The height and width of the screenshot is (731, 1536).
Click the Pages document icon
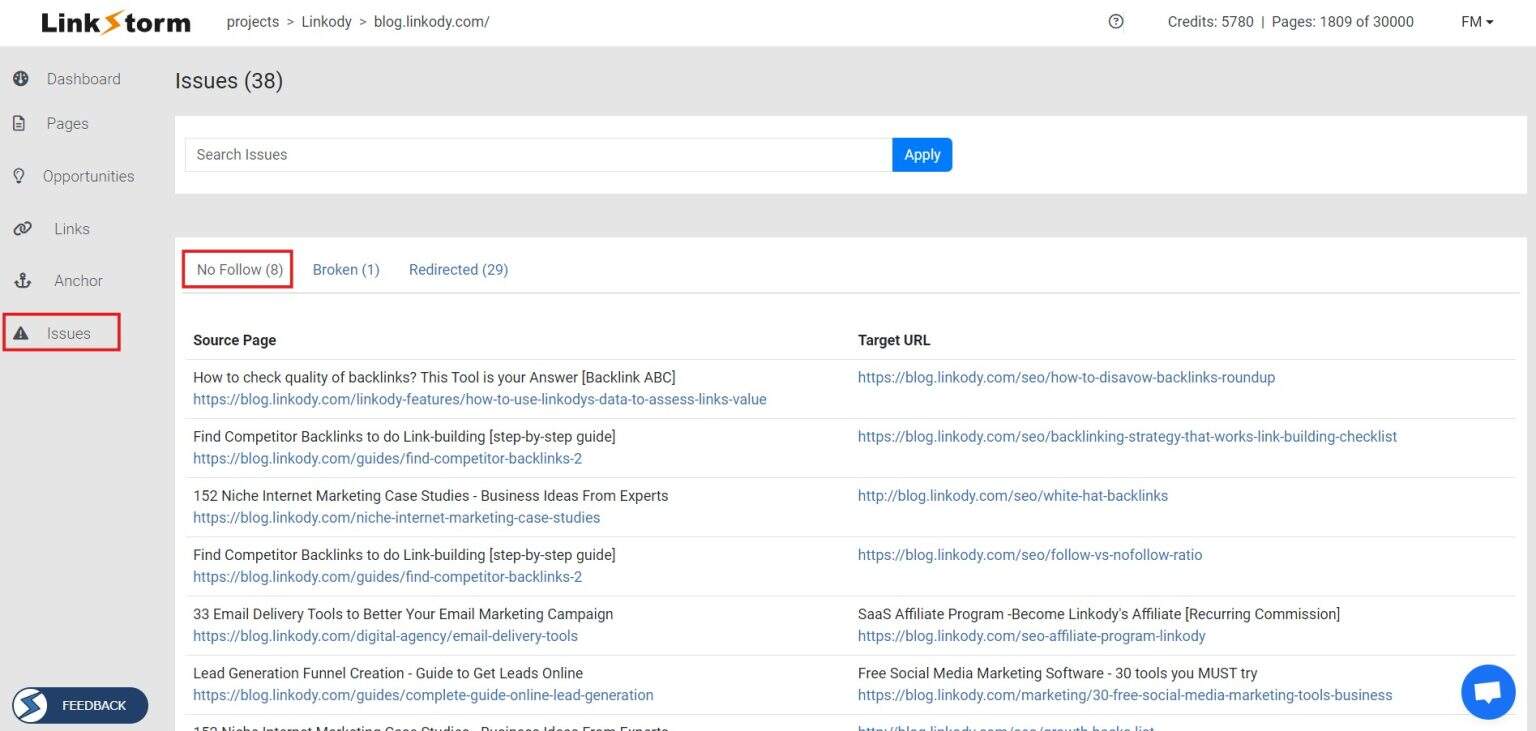19,124
